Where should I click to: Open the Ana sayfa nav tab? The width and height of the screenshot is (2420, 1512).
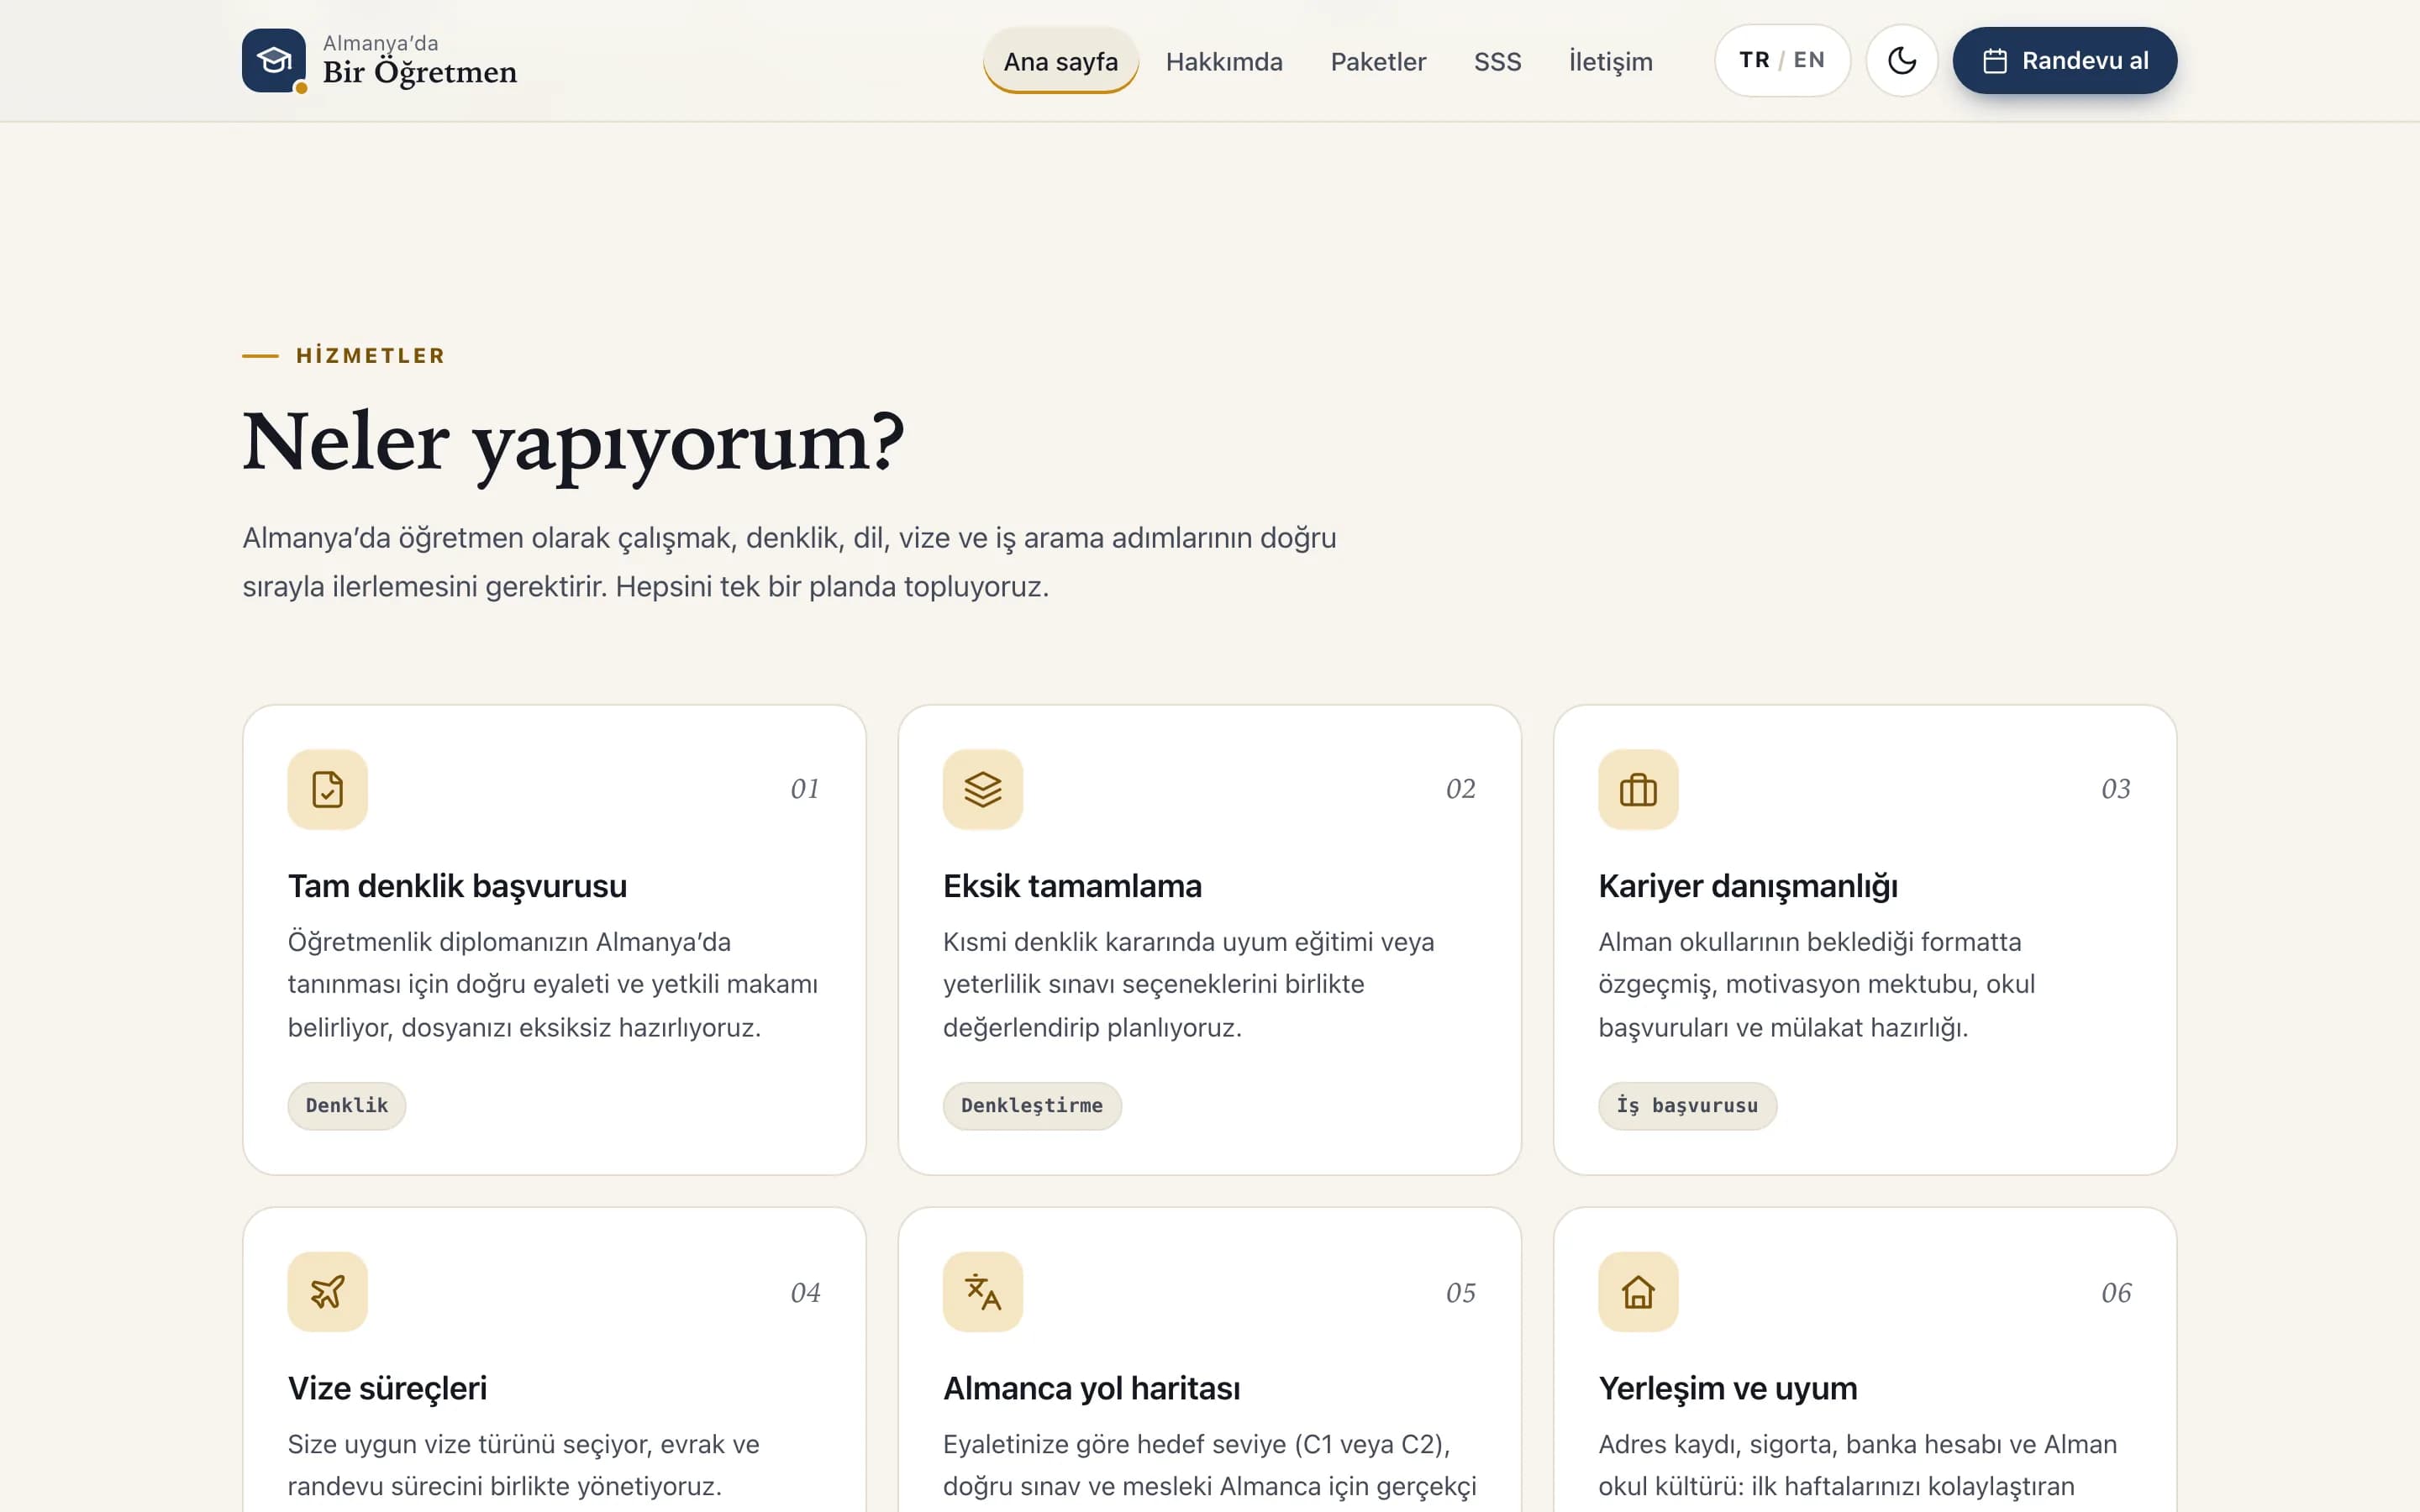[1060, 61]
